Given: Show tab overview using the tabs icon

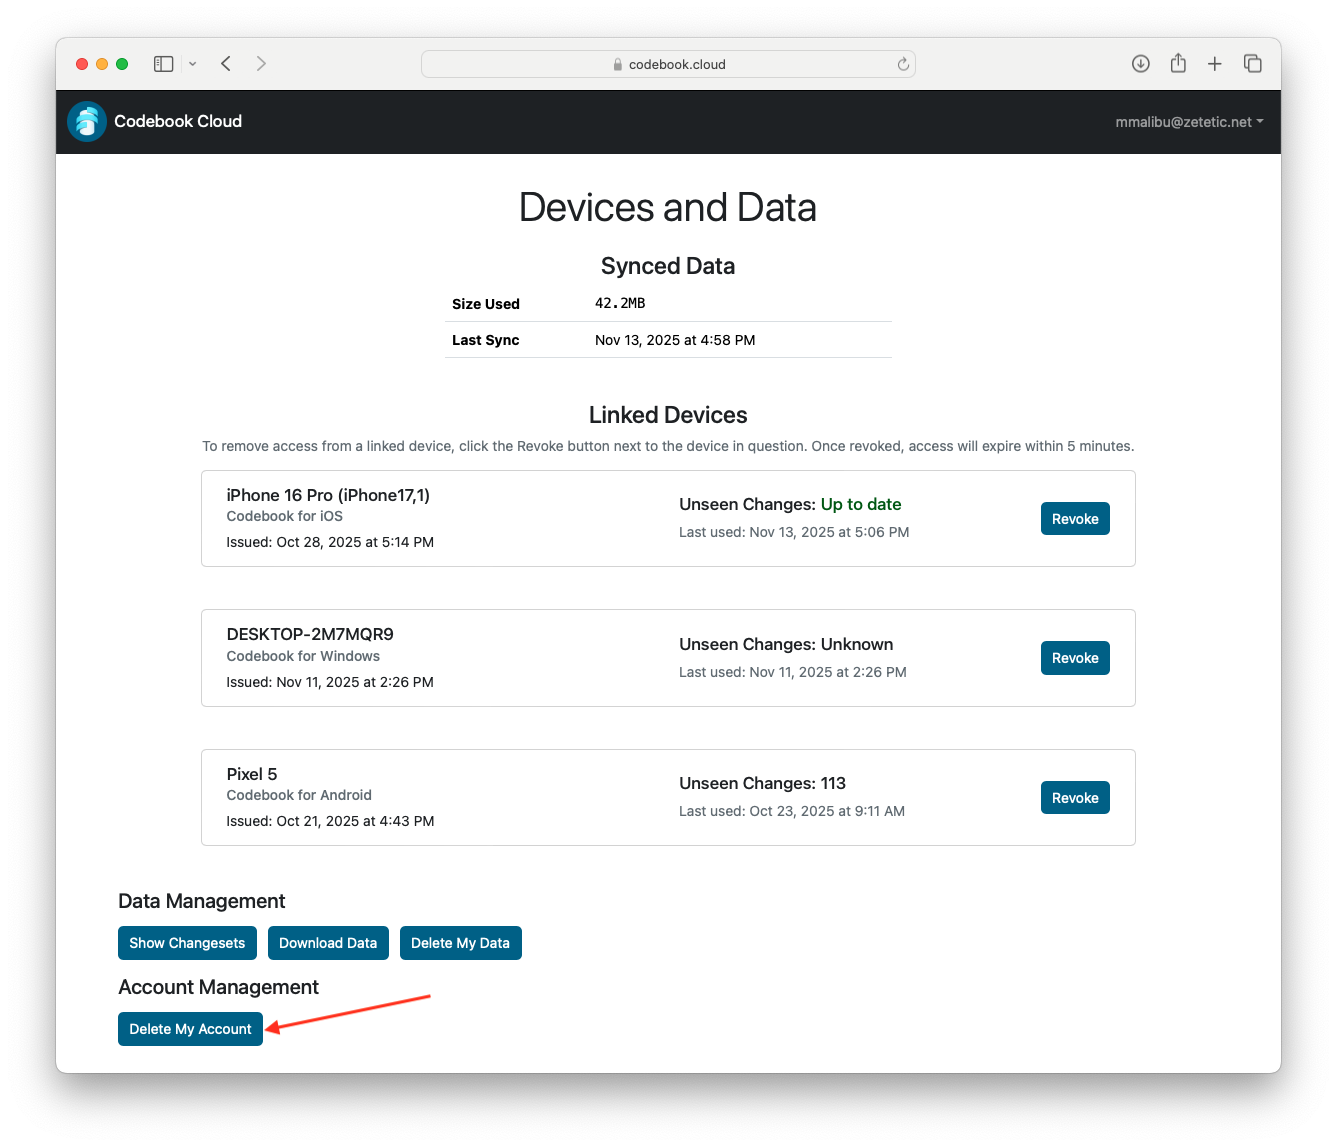Looking at the screenshot, I should [x=1252, y=63].
